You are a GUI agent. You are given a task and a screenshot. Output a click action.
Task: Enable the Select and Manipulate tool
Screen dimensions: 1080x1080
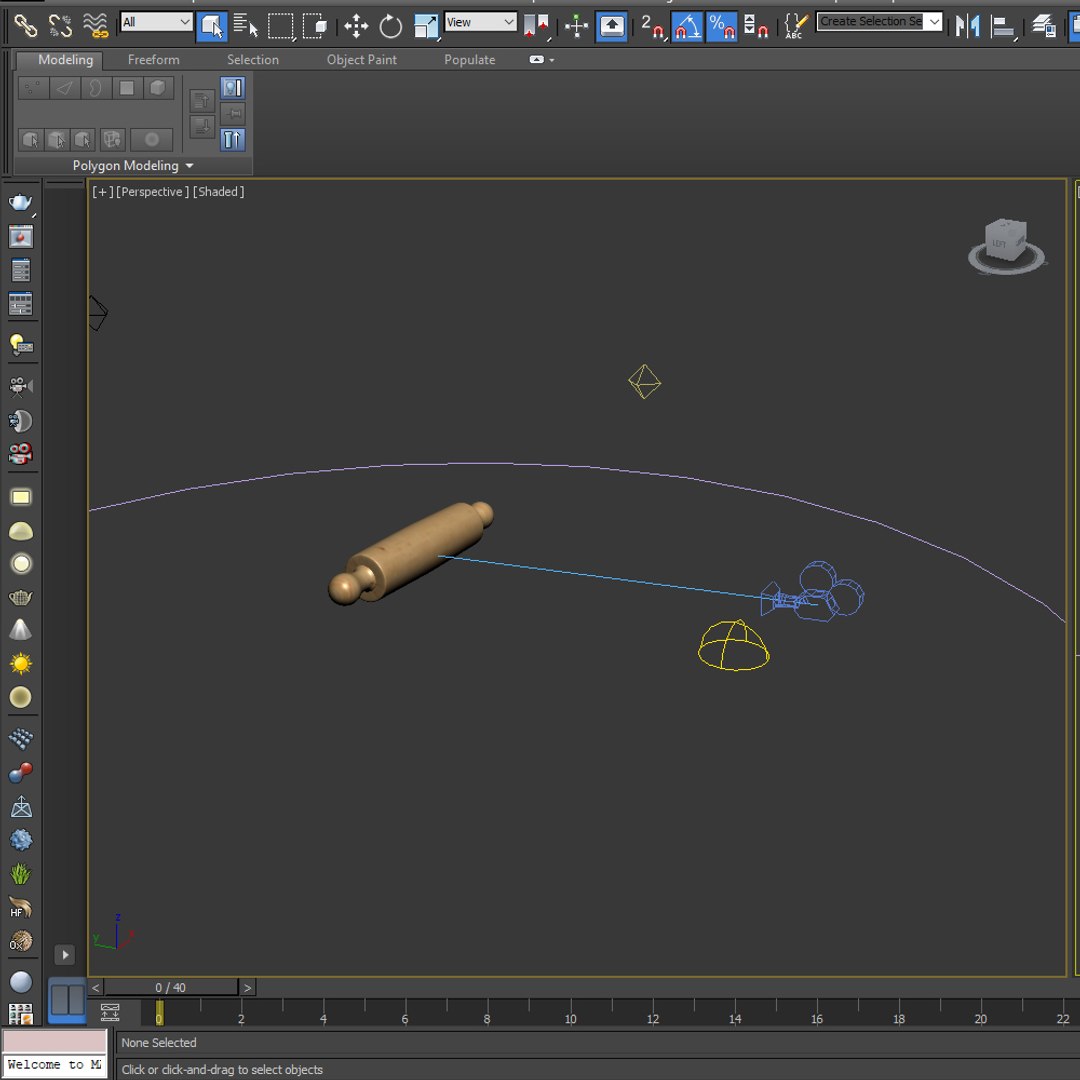coord(576,26)
